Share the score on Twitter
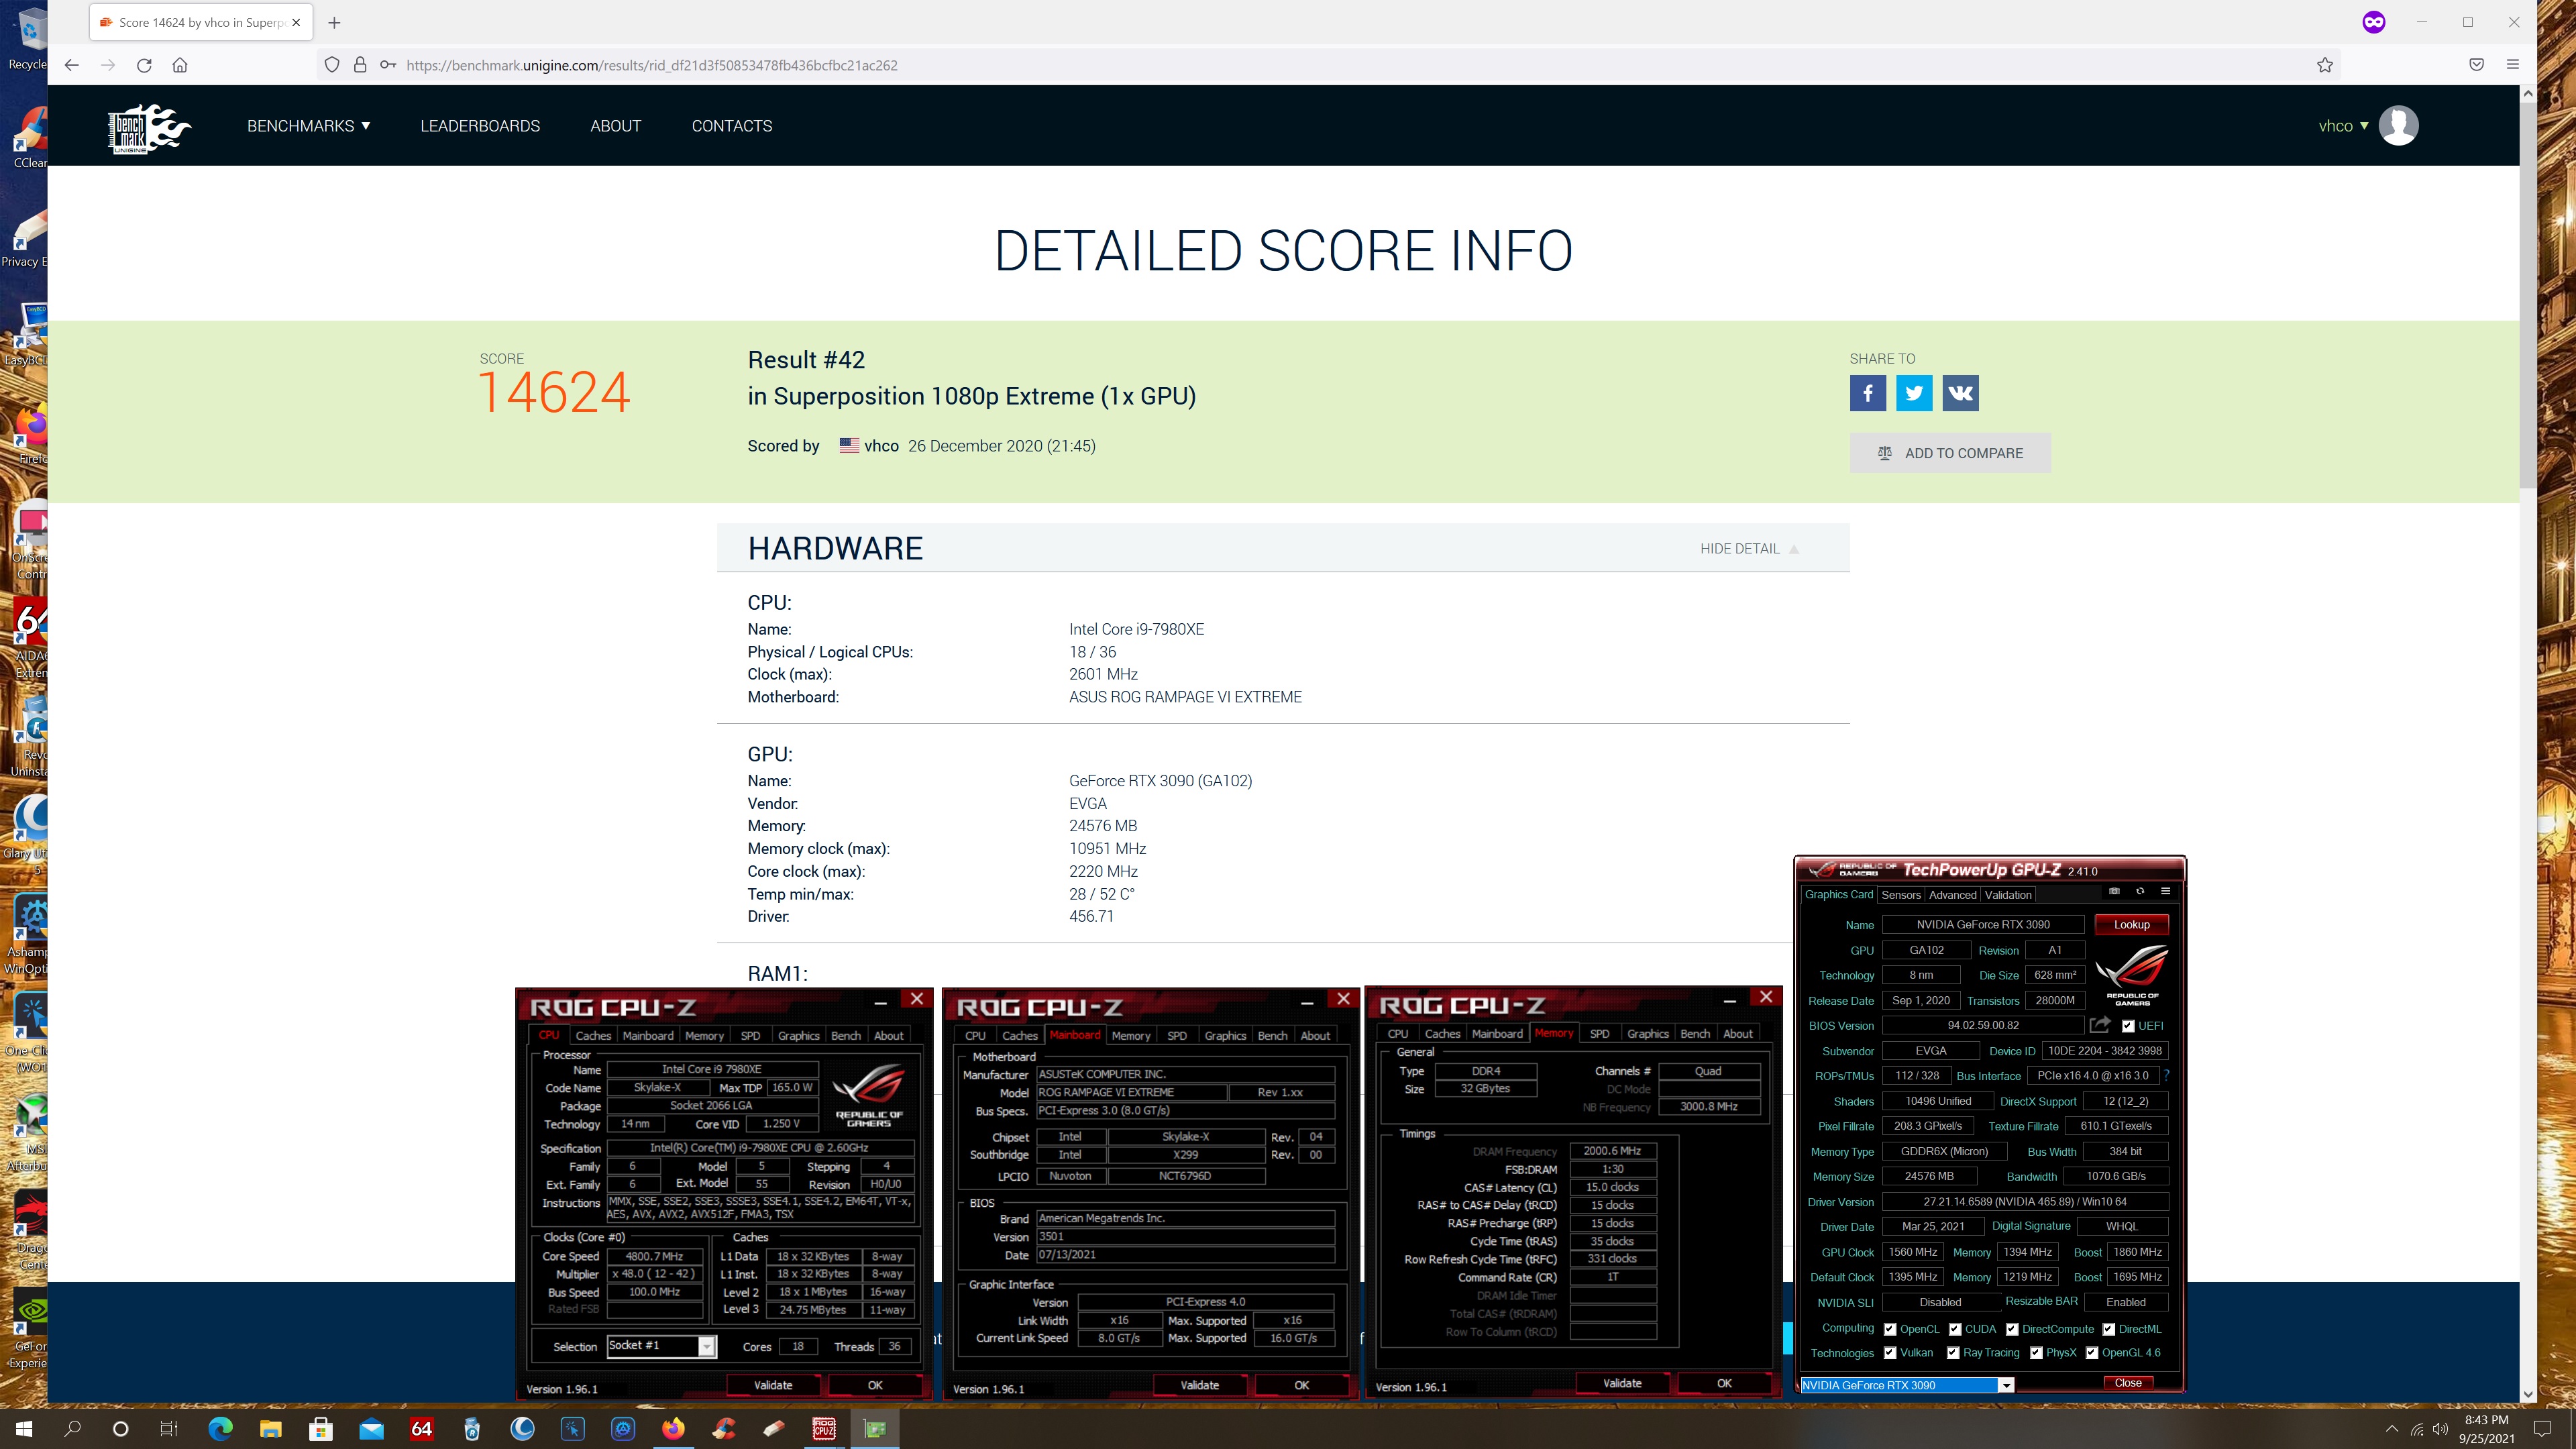Image resolution: width=2576 pixels, height=1449 pixels. pyautogui.click(x=1914, y=393)
